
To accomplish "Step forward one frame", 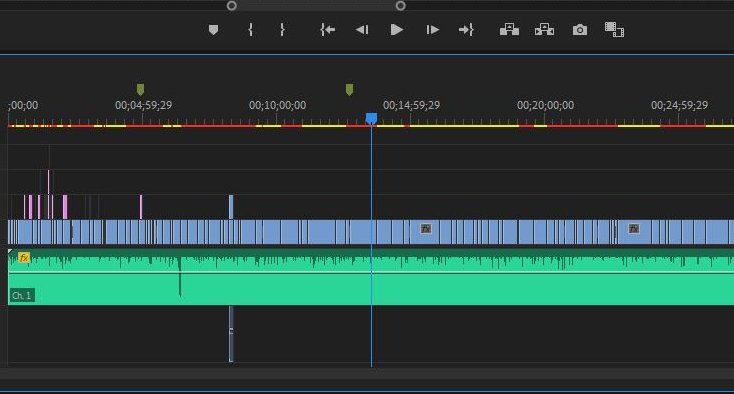I will 432,30.
